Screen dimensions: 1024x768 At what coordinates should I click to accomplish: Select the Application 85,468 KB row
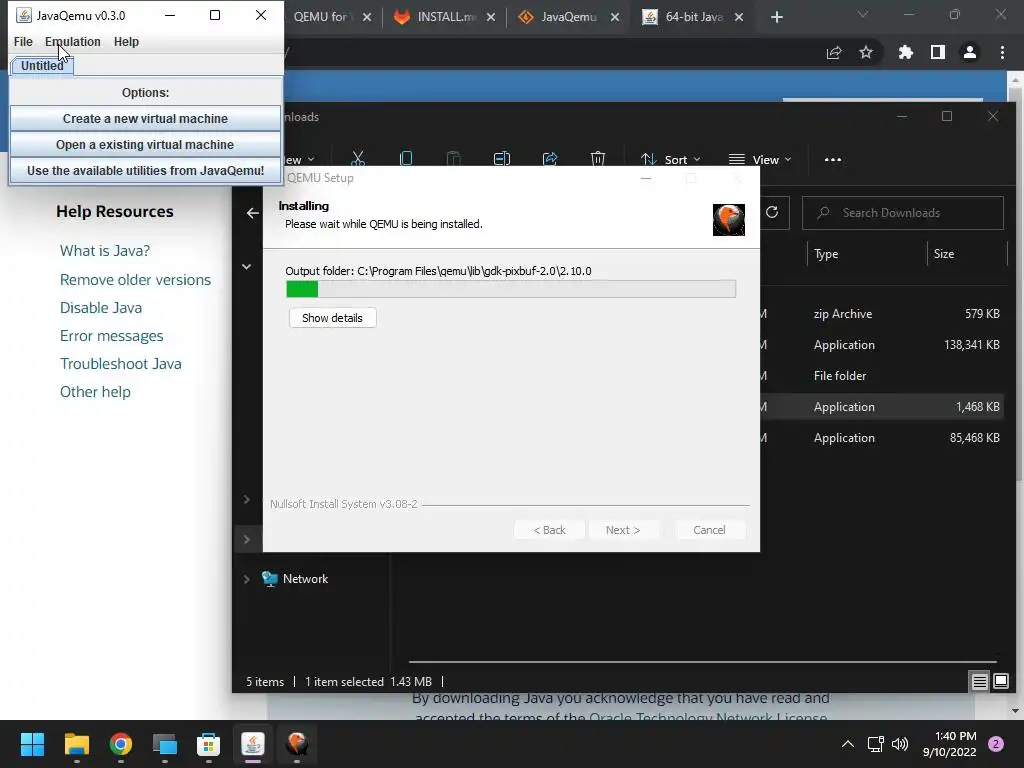point(884,438)
